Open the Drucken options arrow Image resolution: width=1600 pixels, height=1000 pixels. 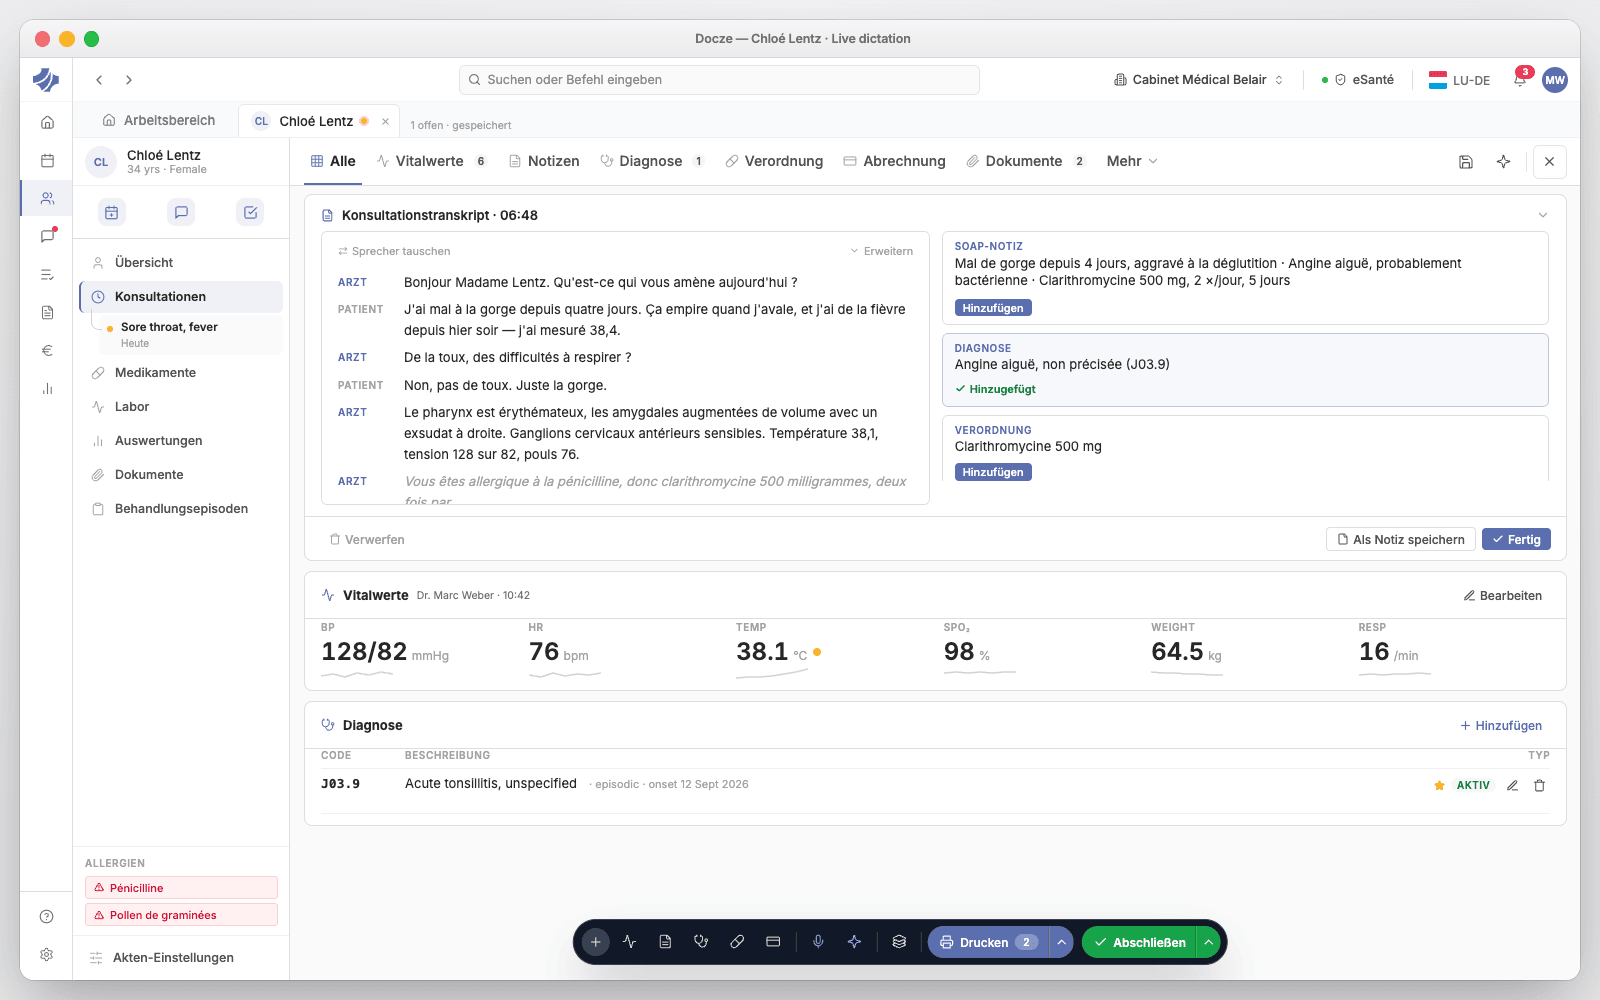(1061, 942)
